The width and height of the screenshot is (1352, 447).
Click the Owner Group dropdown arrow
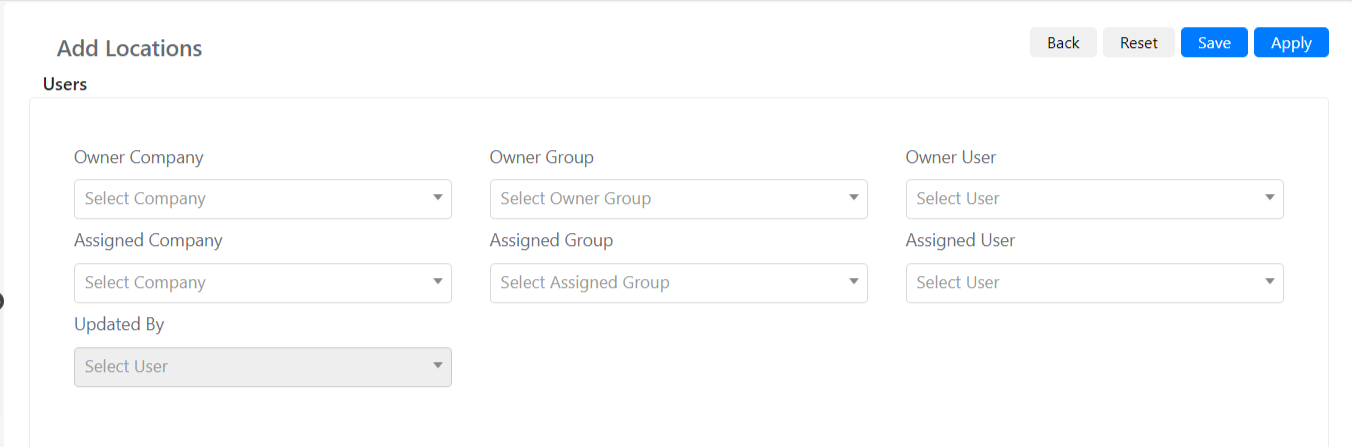(854, 198)
